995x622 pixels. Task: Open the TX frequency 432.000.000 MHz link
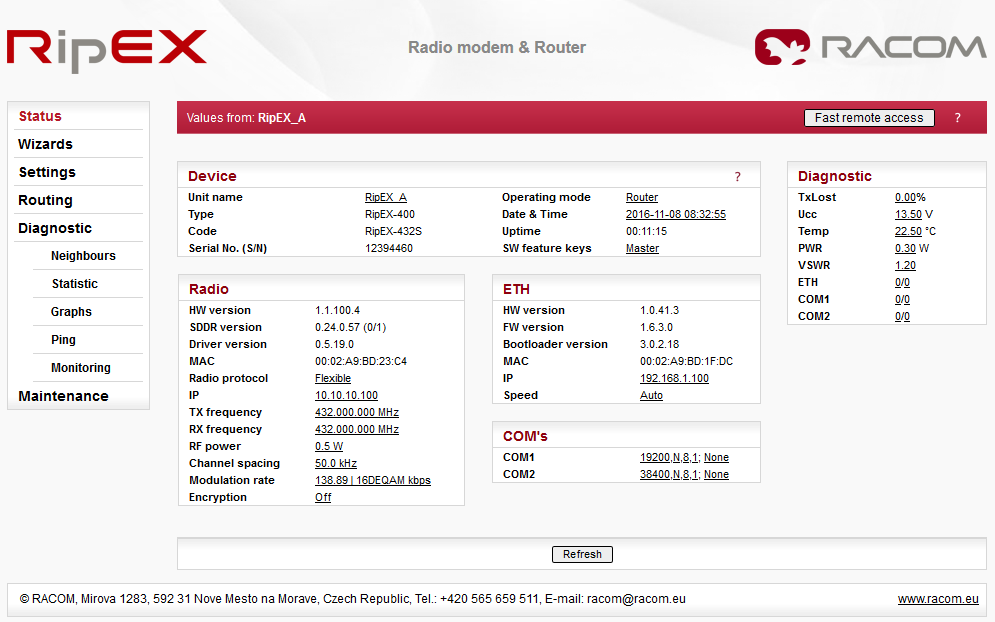coord(357,413)
